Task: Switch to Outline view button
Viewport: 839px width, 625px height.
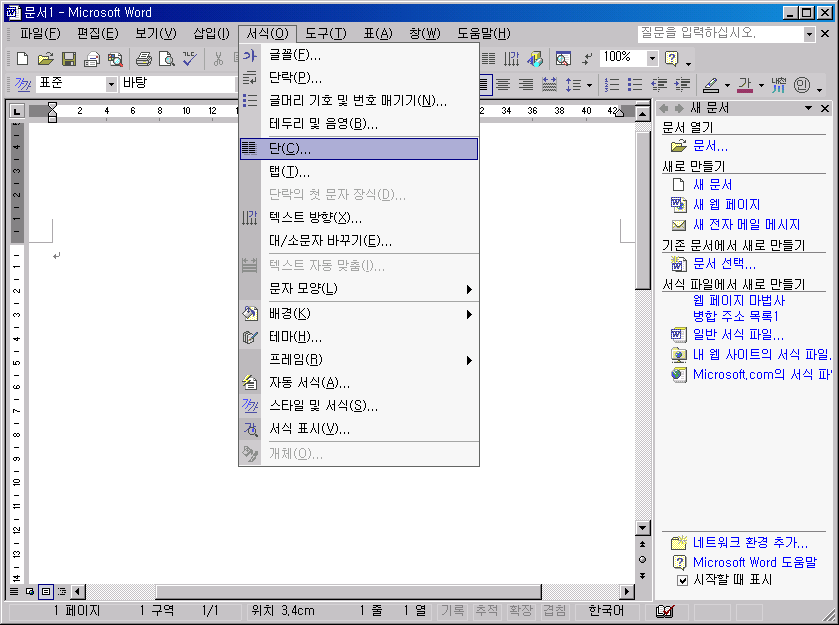Action: coord(62,592)
